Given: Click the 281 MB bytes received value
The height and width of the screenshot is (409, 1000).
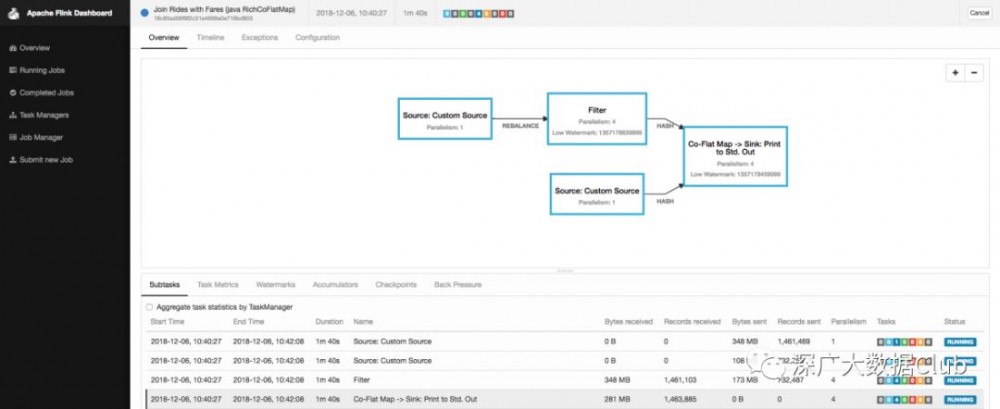Looking at the screenshot, I should 617,399.
